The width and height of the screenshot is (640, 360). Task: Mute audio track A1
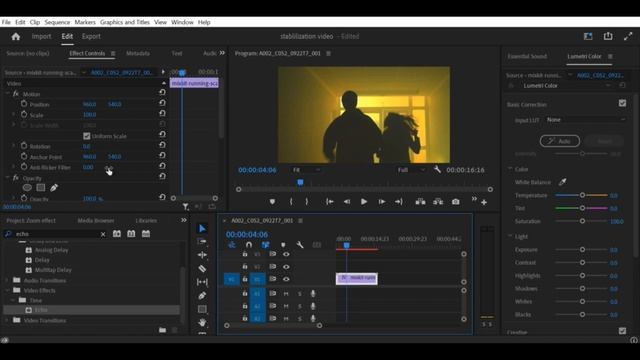(x=286, y=293)
